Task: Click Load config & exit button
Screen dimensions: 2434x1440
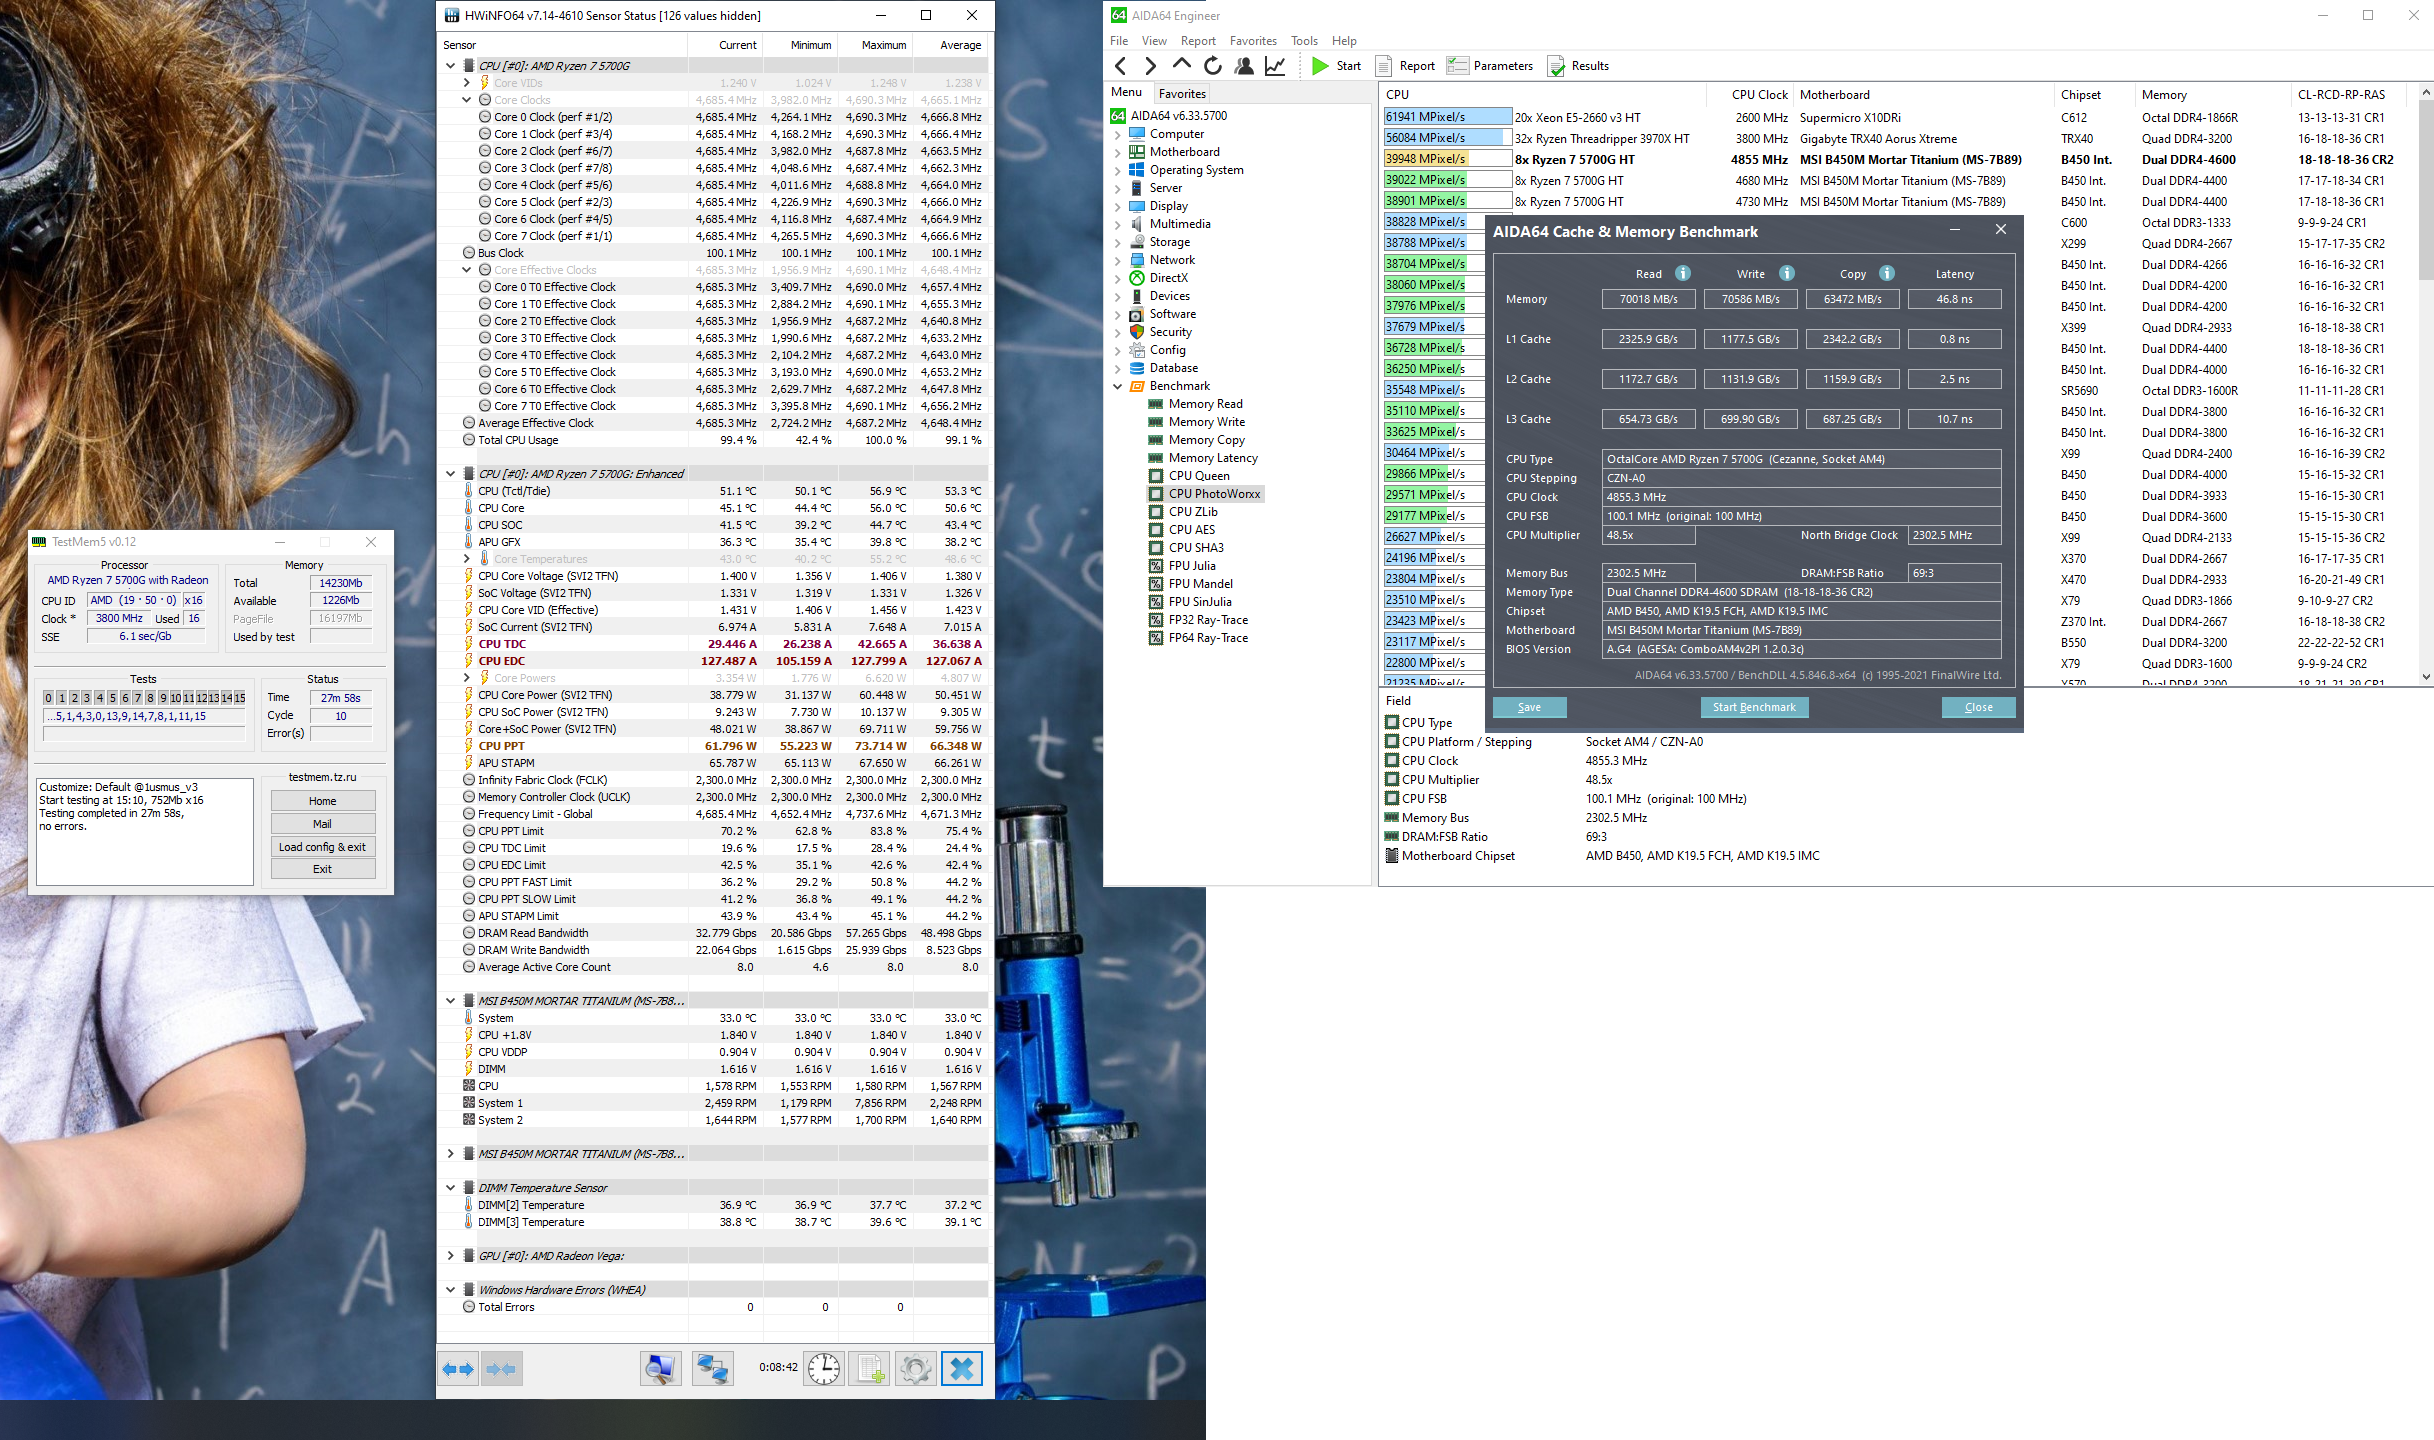Action: pyautogui.click(x=322, y=847)
